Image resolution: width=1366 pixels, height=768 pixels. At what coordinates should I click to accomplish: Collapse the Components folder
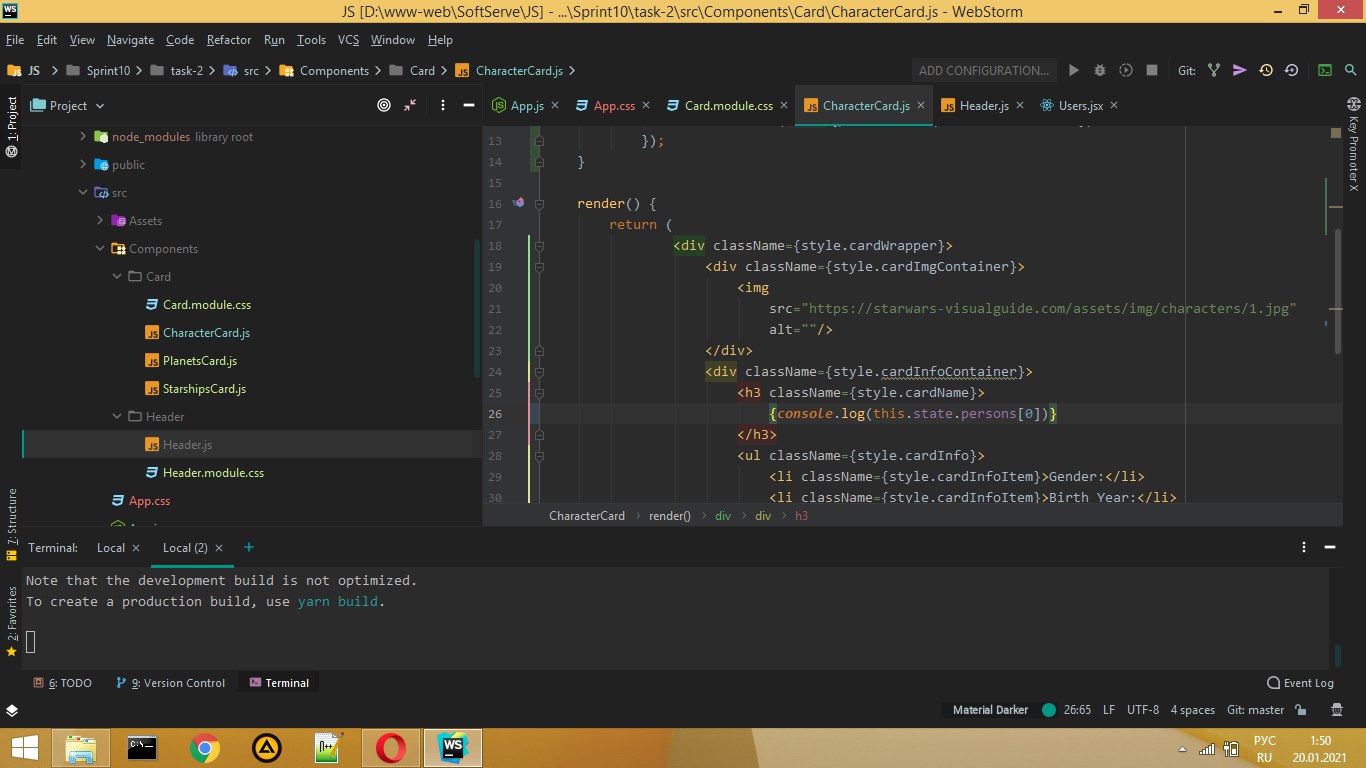[100, 249]
